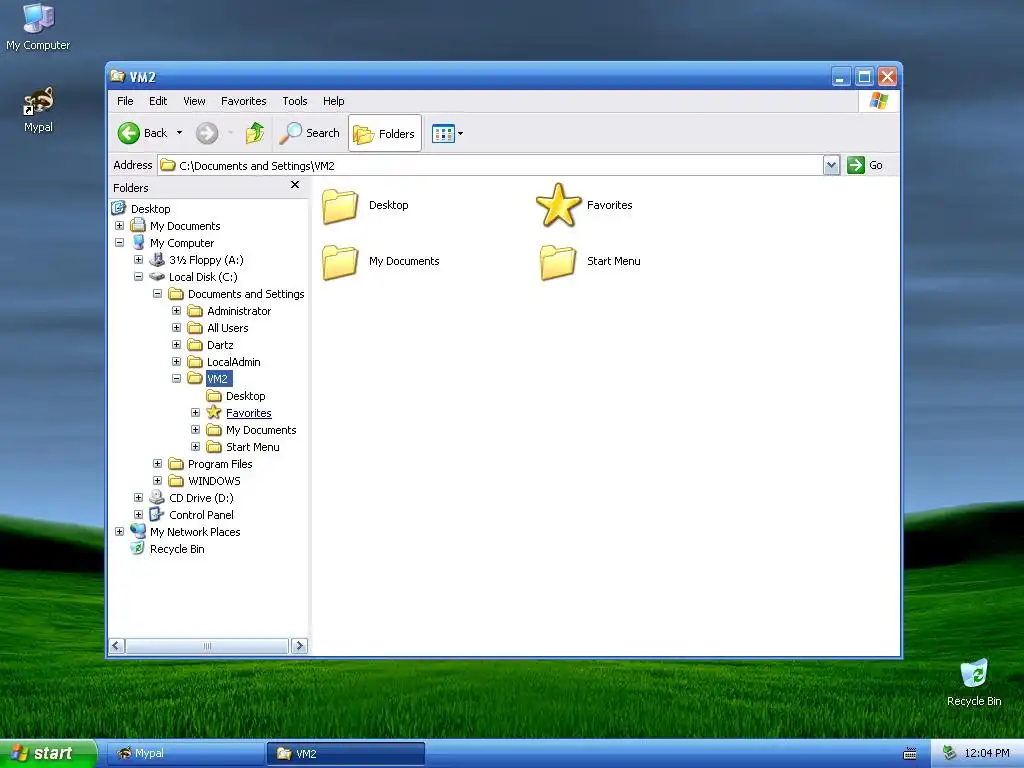Click inside the address path field
This screenshot has width=1024, height=768.
pos(490,165)
